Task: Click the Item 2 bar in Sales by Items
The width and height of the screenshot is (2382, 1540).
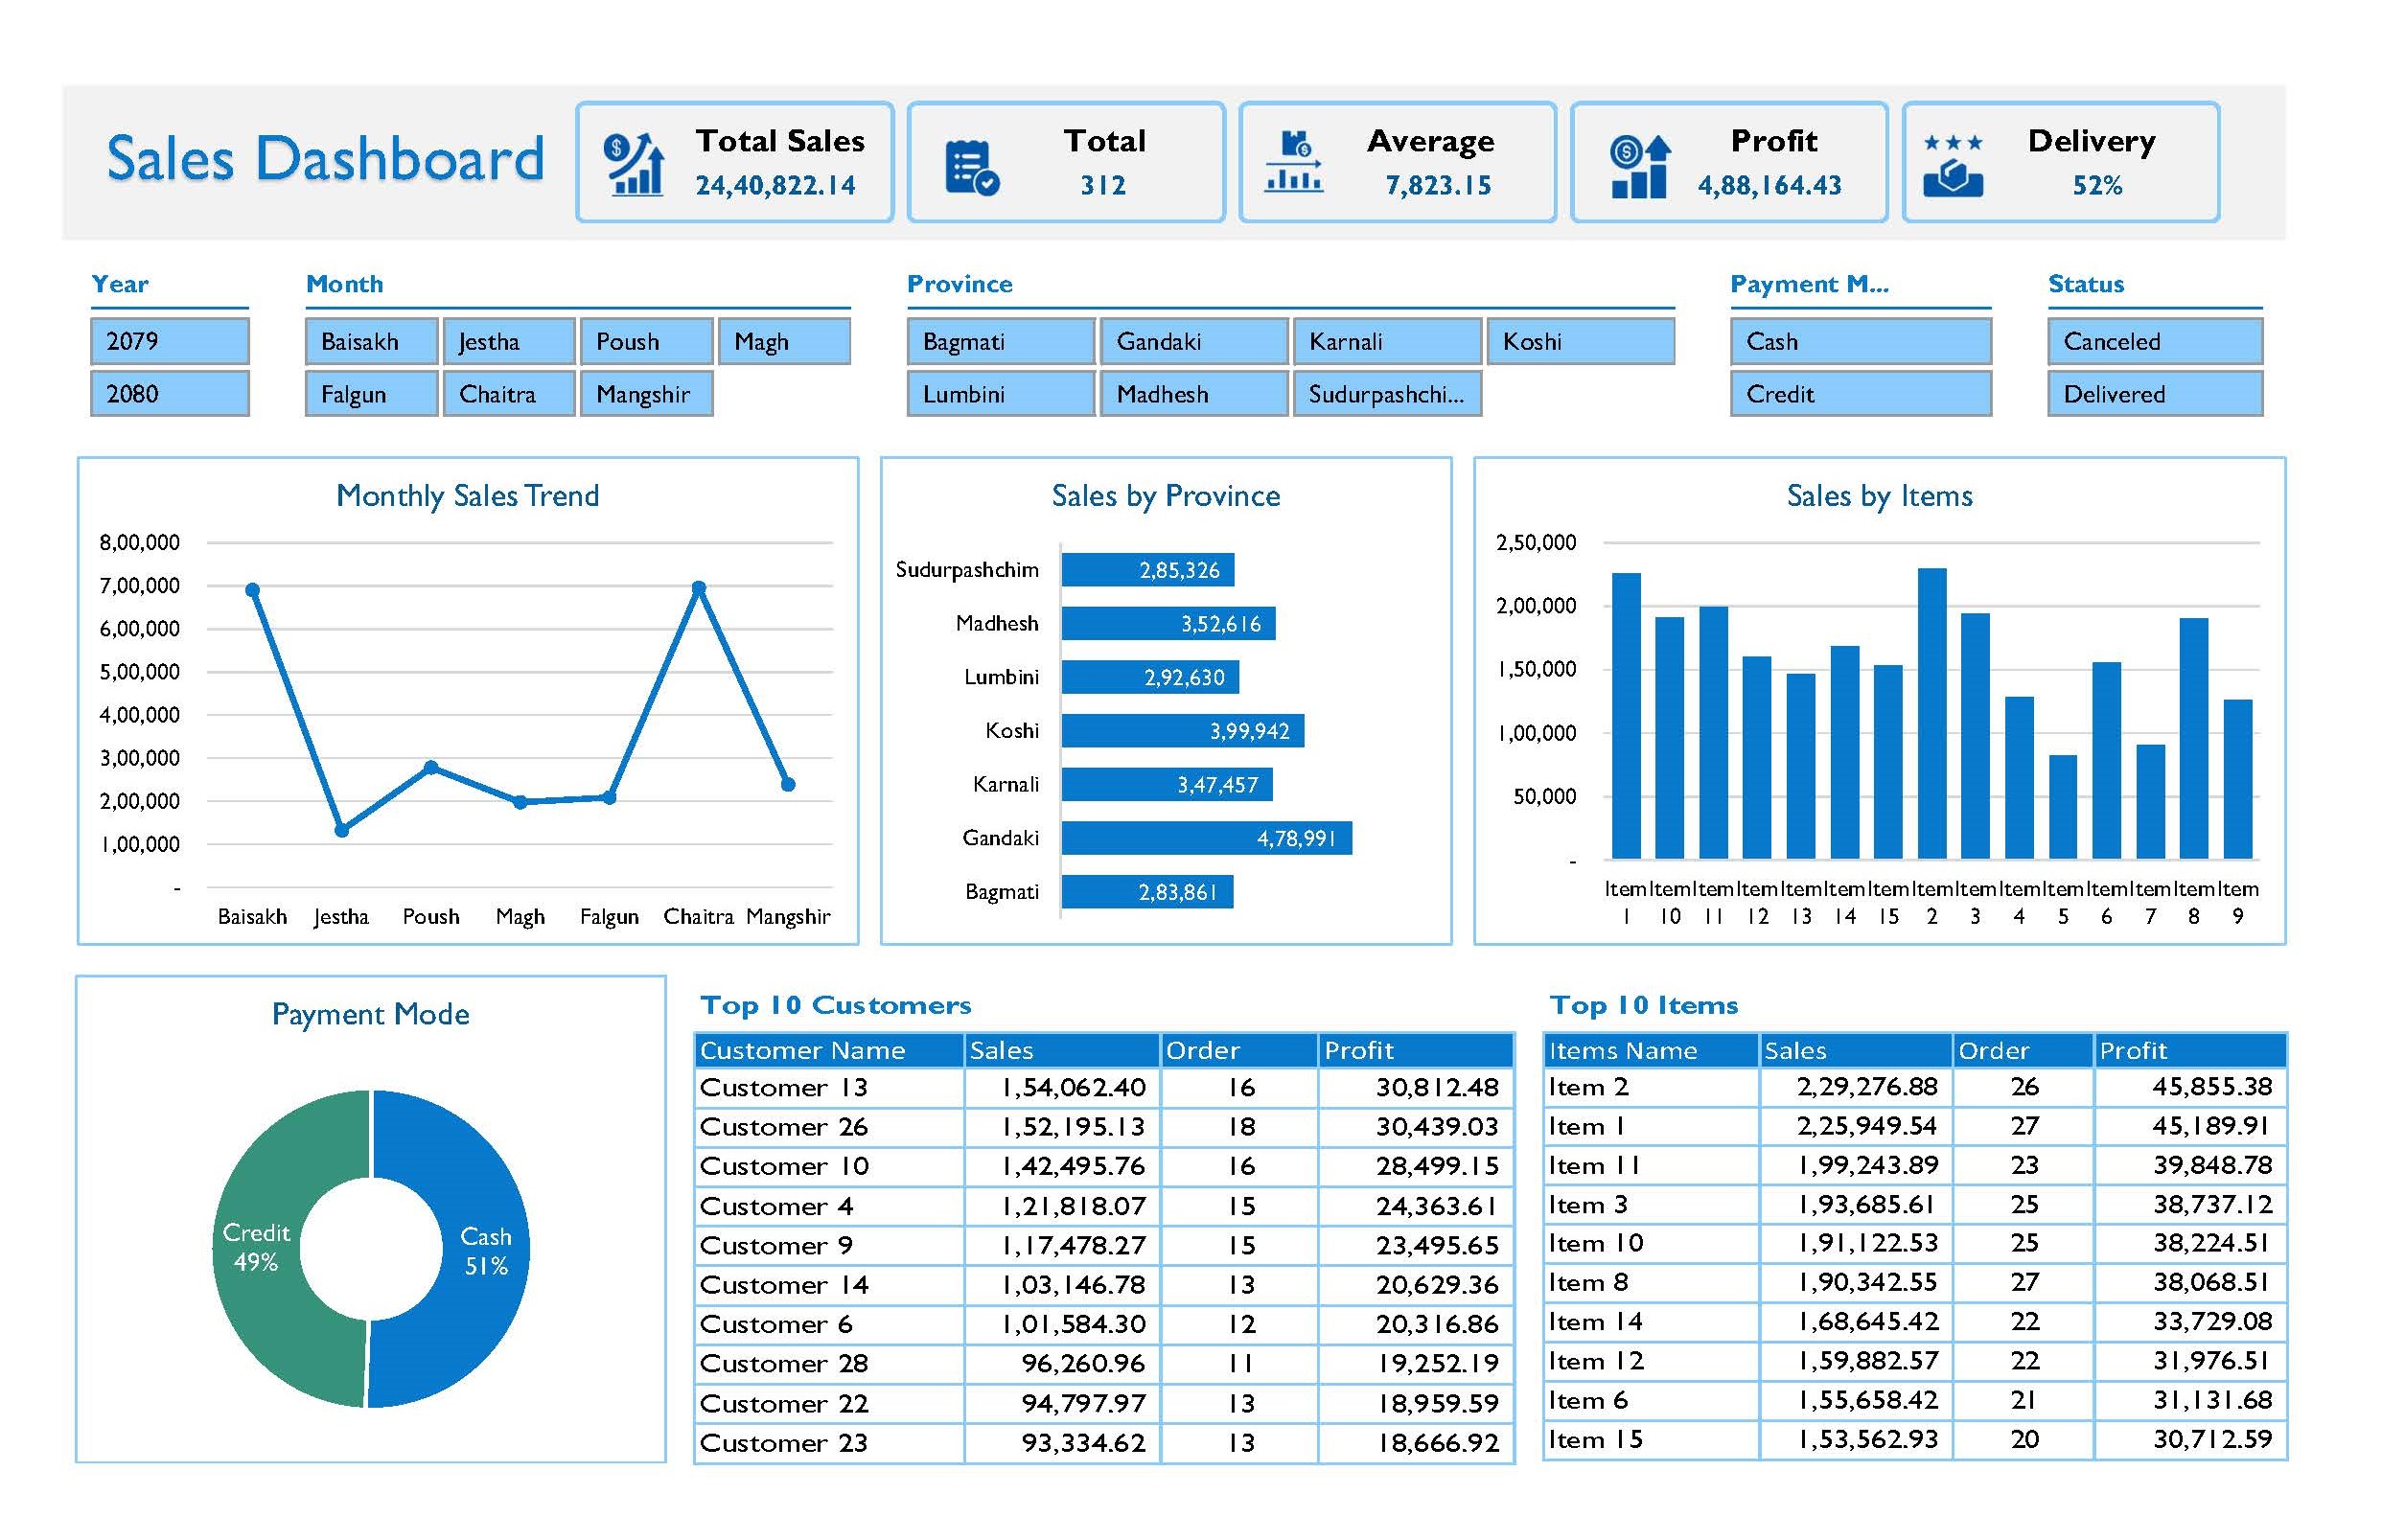Action: tap(1932, 714)
